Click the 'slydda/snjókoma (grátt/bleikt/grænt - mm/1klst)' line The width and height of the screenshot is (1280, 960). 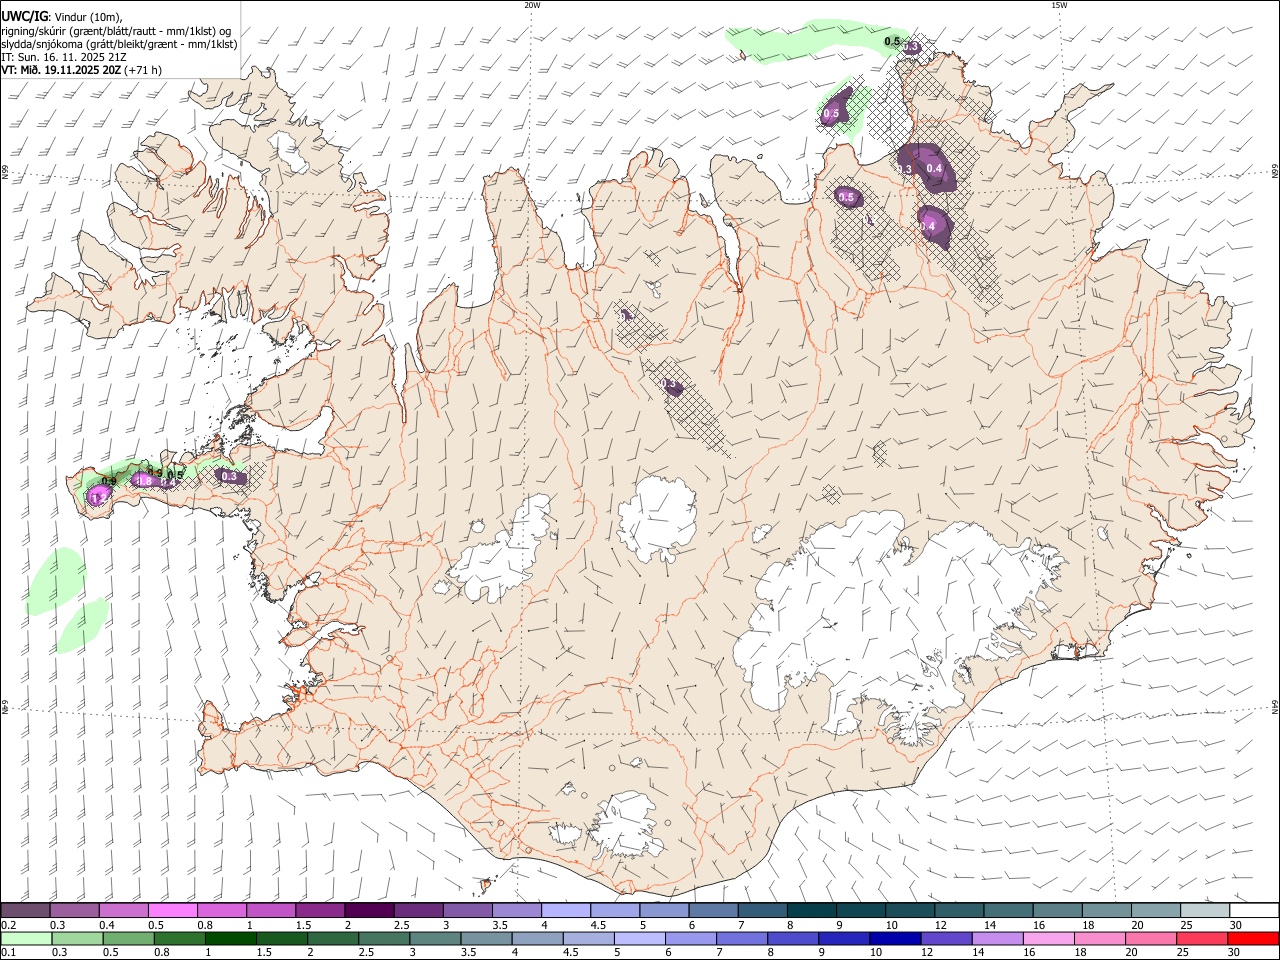[x=119, y=44]
